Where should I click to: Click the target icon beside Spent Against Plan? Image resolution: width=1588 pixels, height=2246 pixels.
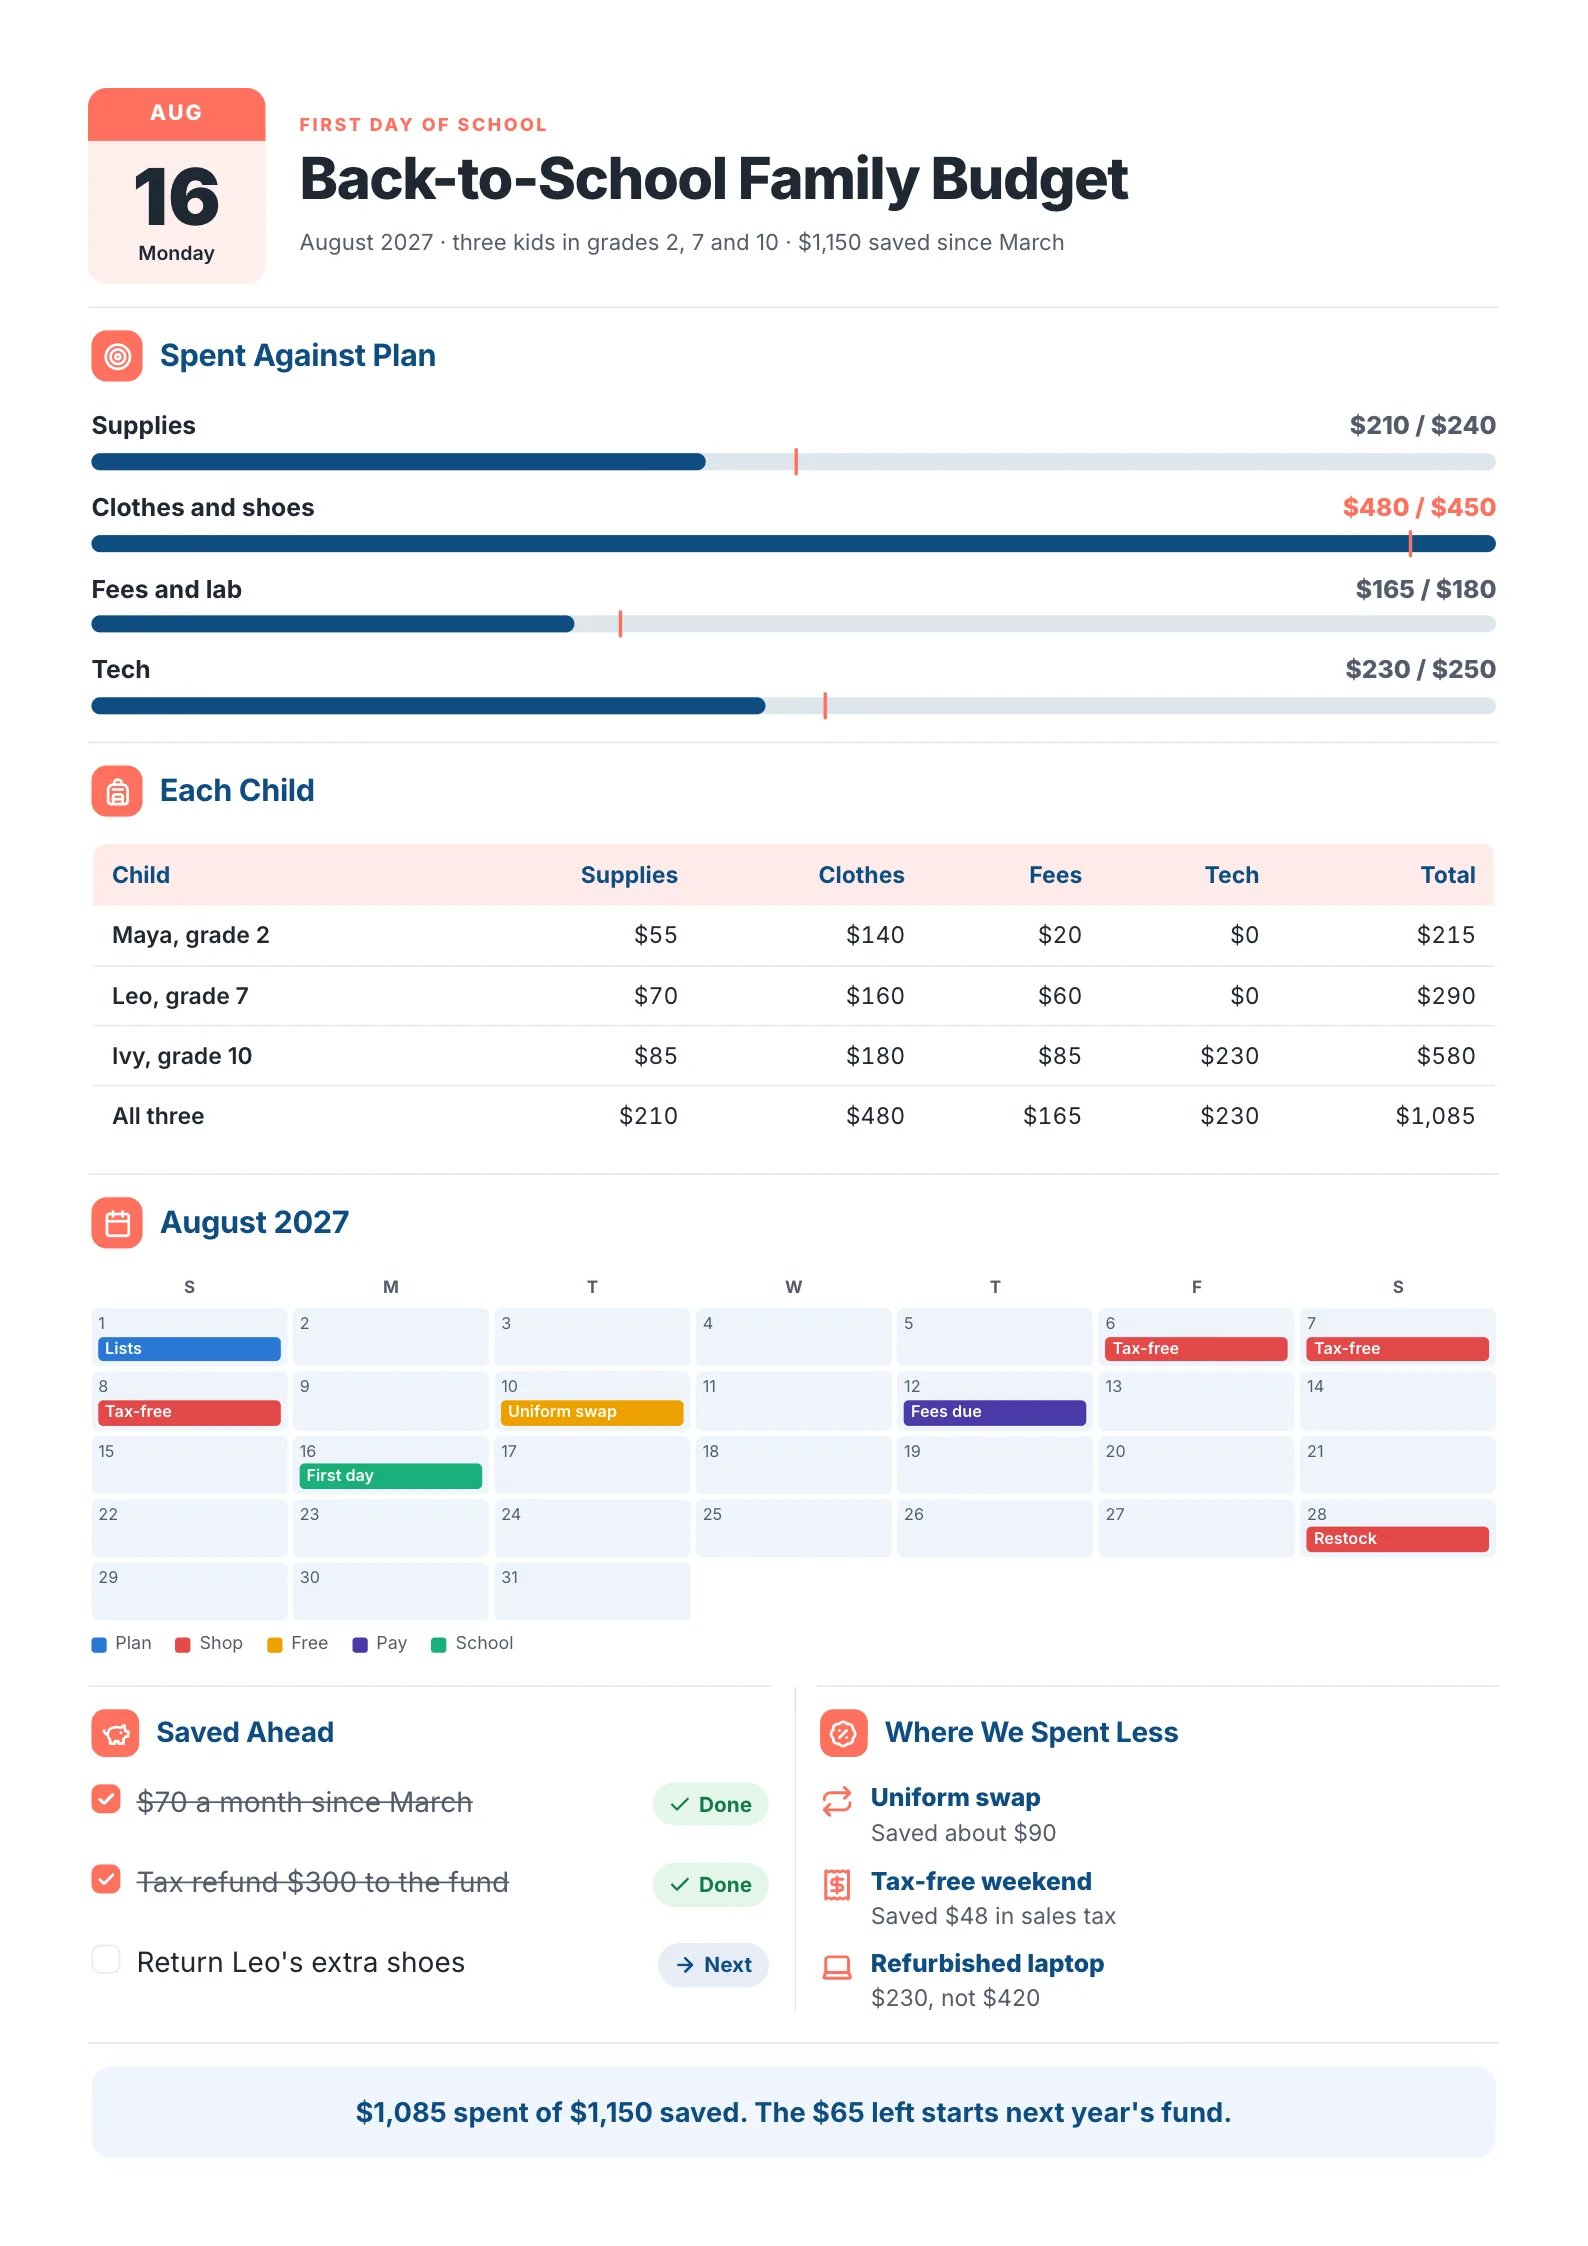[x=117, y=356]
